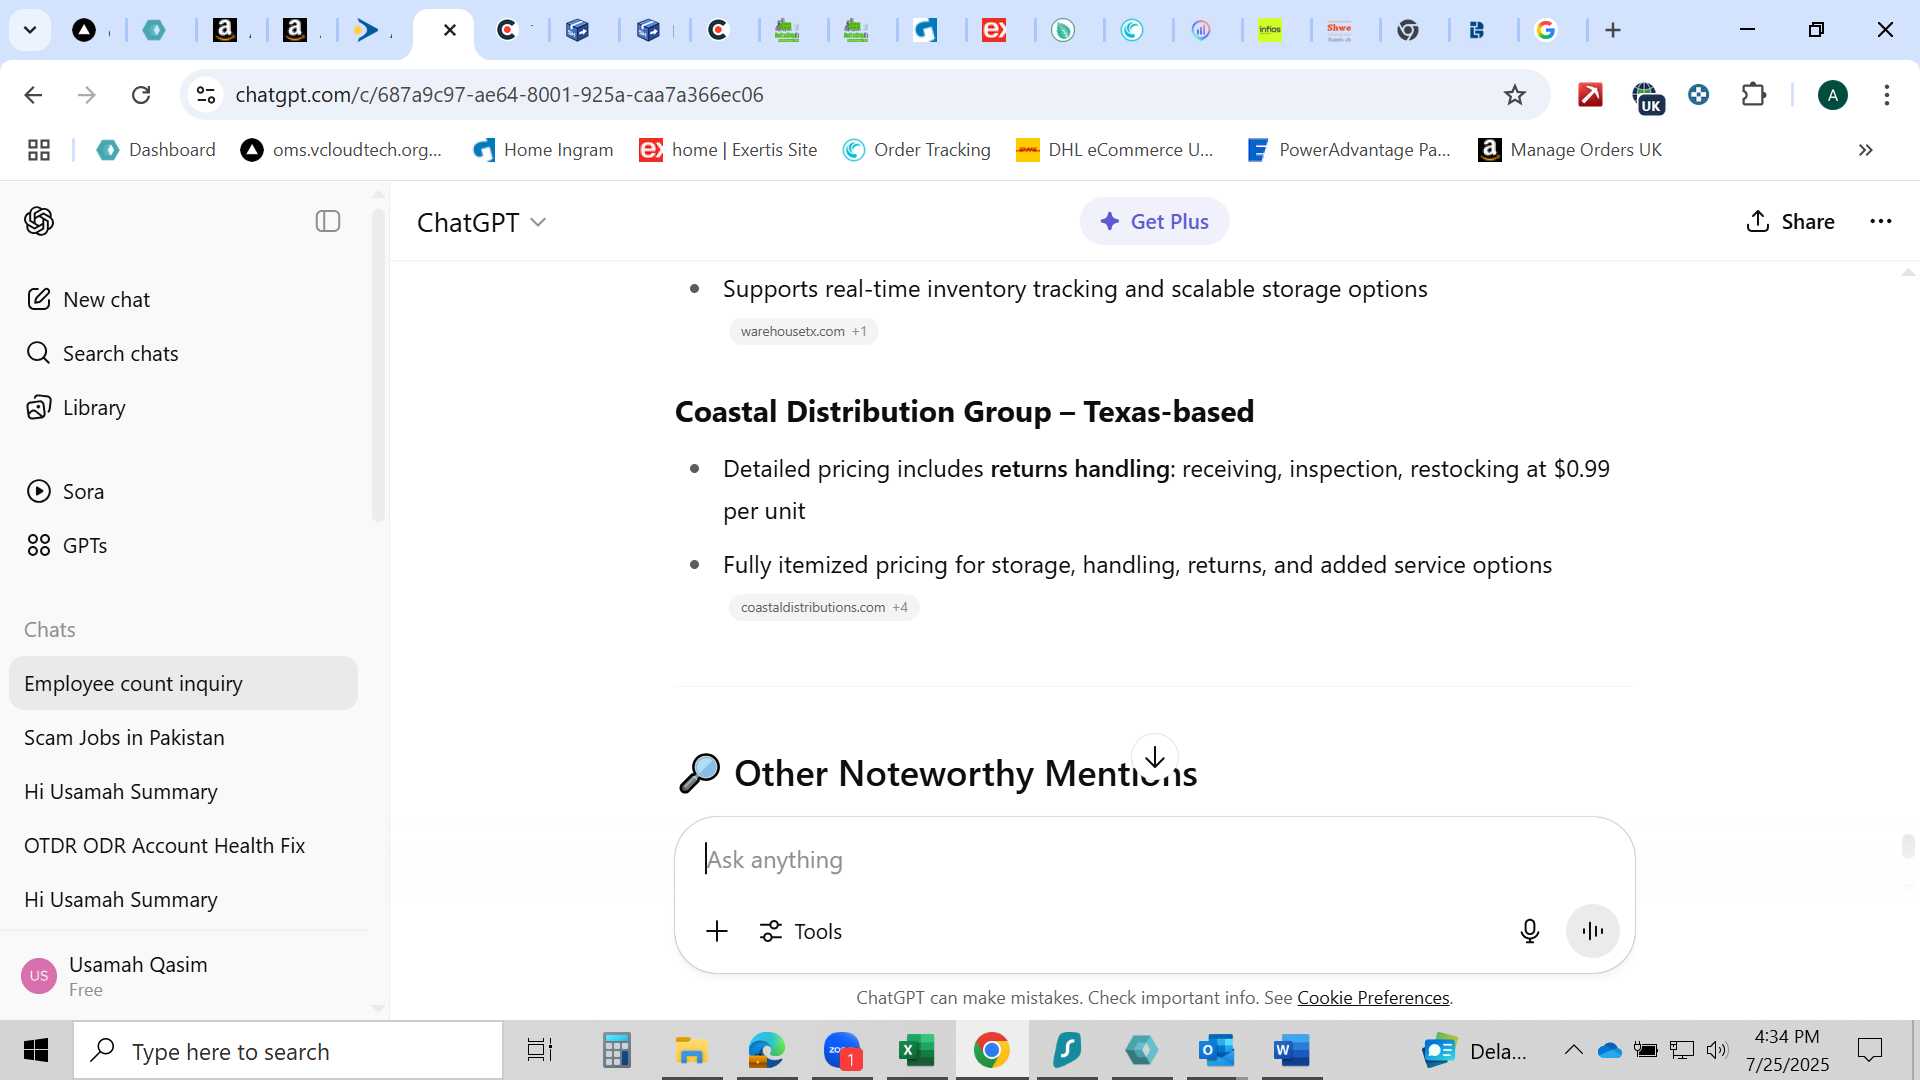Open the Home Ingram bookmark
This screenshot has height=1080, width=1920.
[543, 150]
